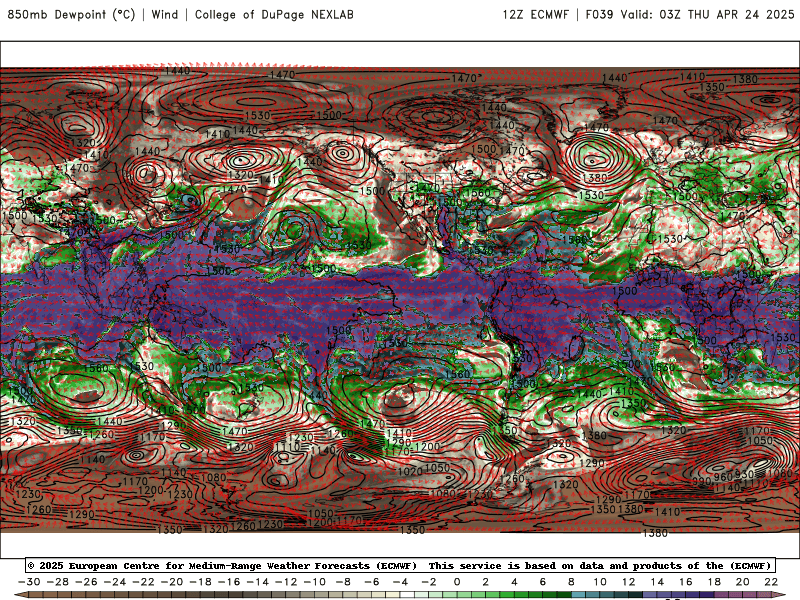Click the 8 label on color scale
The height and width of the screenshot is (600, 800).
(571, 582)
